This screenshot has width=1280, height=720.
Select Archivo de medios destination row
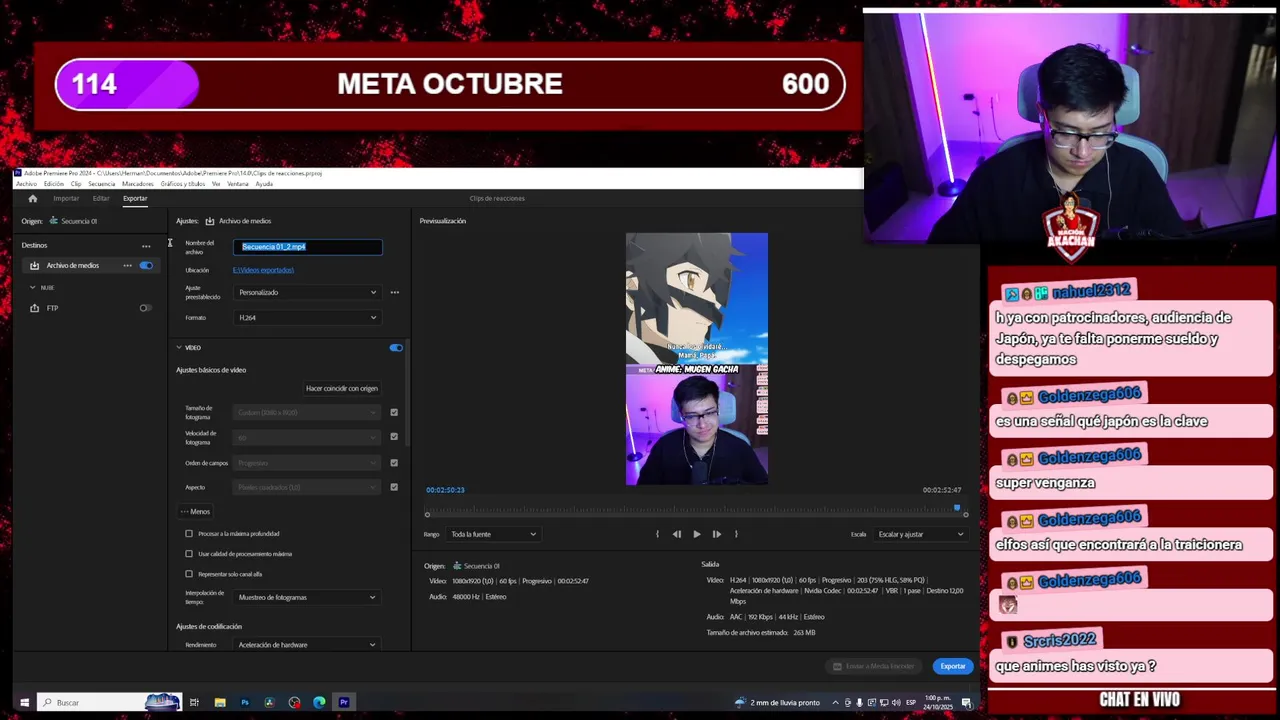tap(90, 265)
